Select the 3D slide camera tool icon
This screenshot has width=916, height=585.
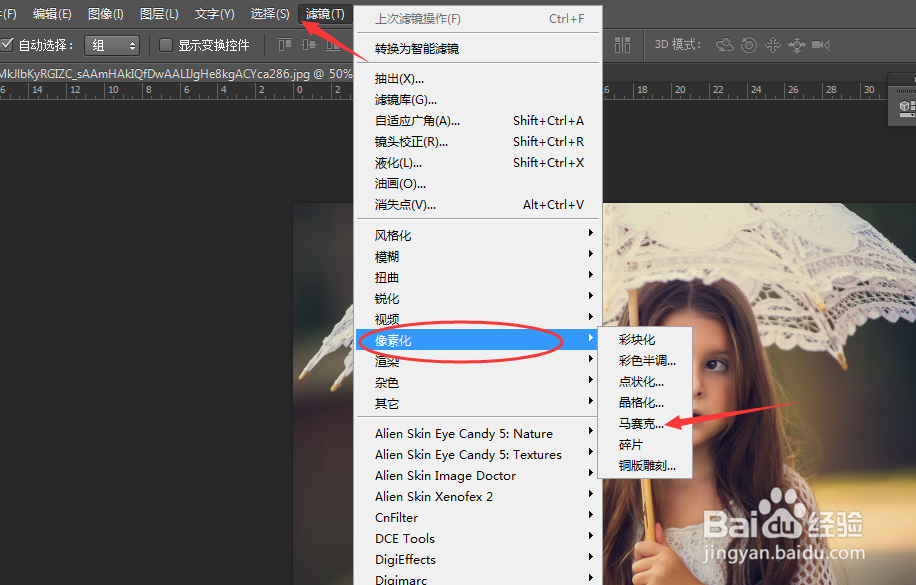click(796, 44)
